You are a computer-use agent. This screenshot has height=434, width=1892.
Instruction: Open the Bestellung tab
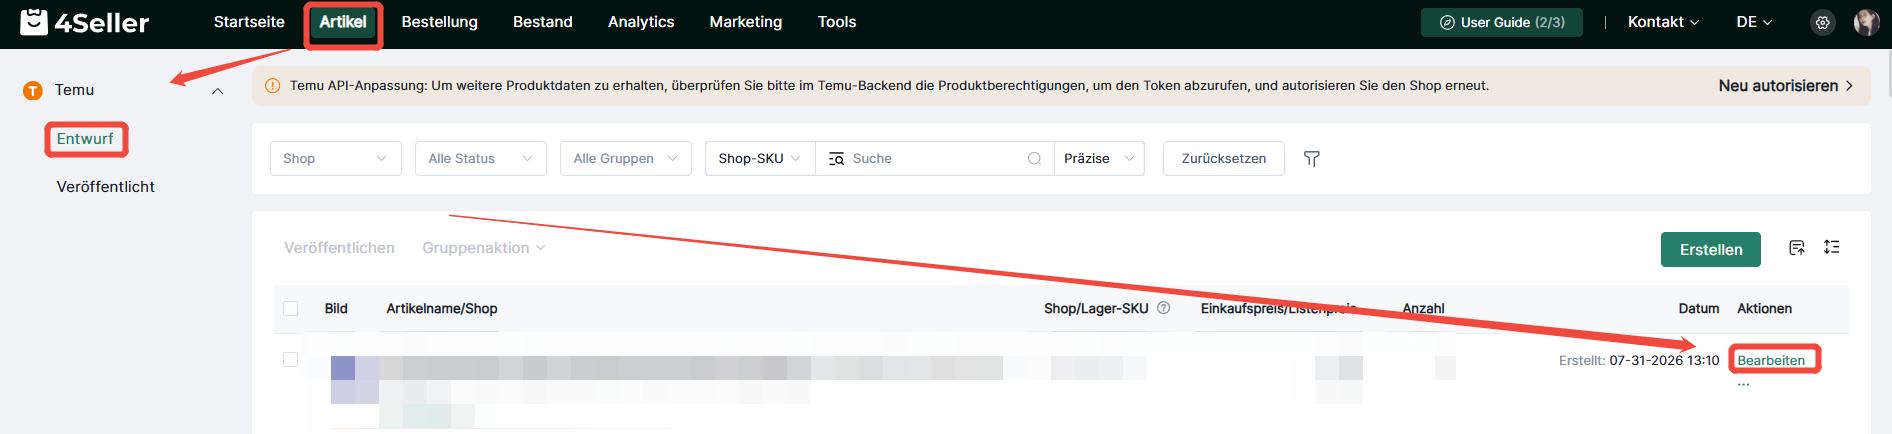tap(440, 22)
